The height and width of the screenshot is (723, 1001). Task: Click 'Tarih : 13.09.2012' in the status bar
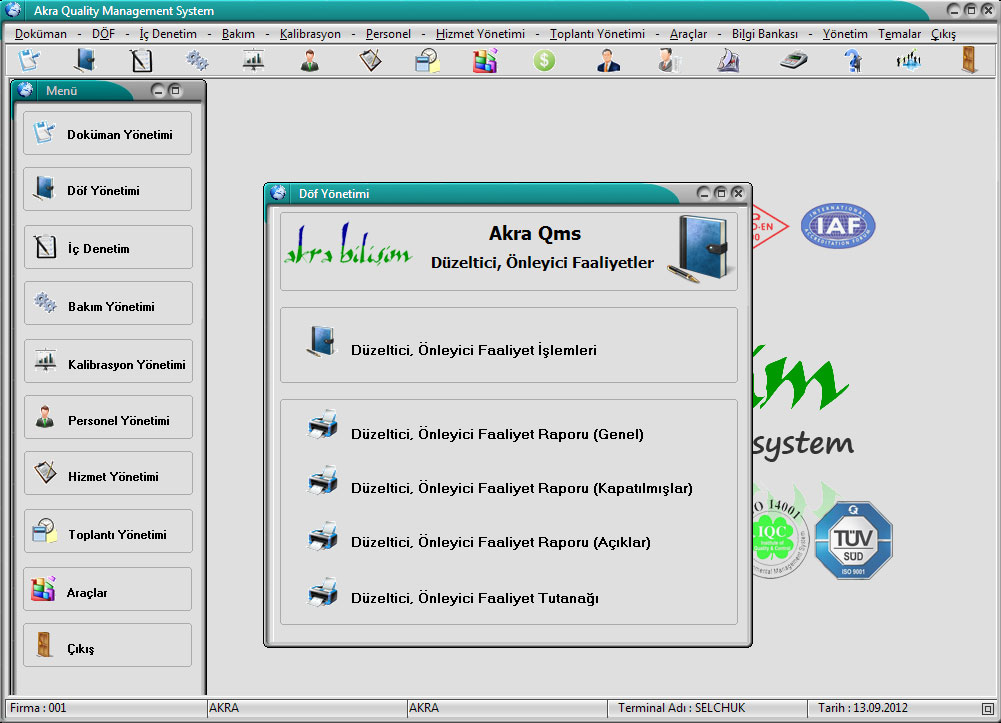[862, 708]
